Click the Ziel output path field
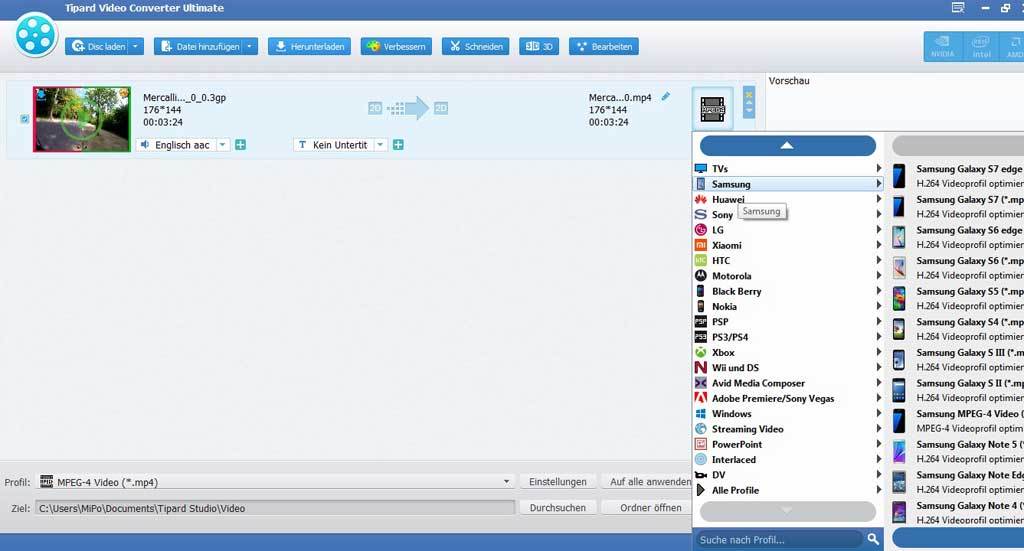Image resolution: width=1024 pixels, height=551 pixels. tap(275, 508)
